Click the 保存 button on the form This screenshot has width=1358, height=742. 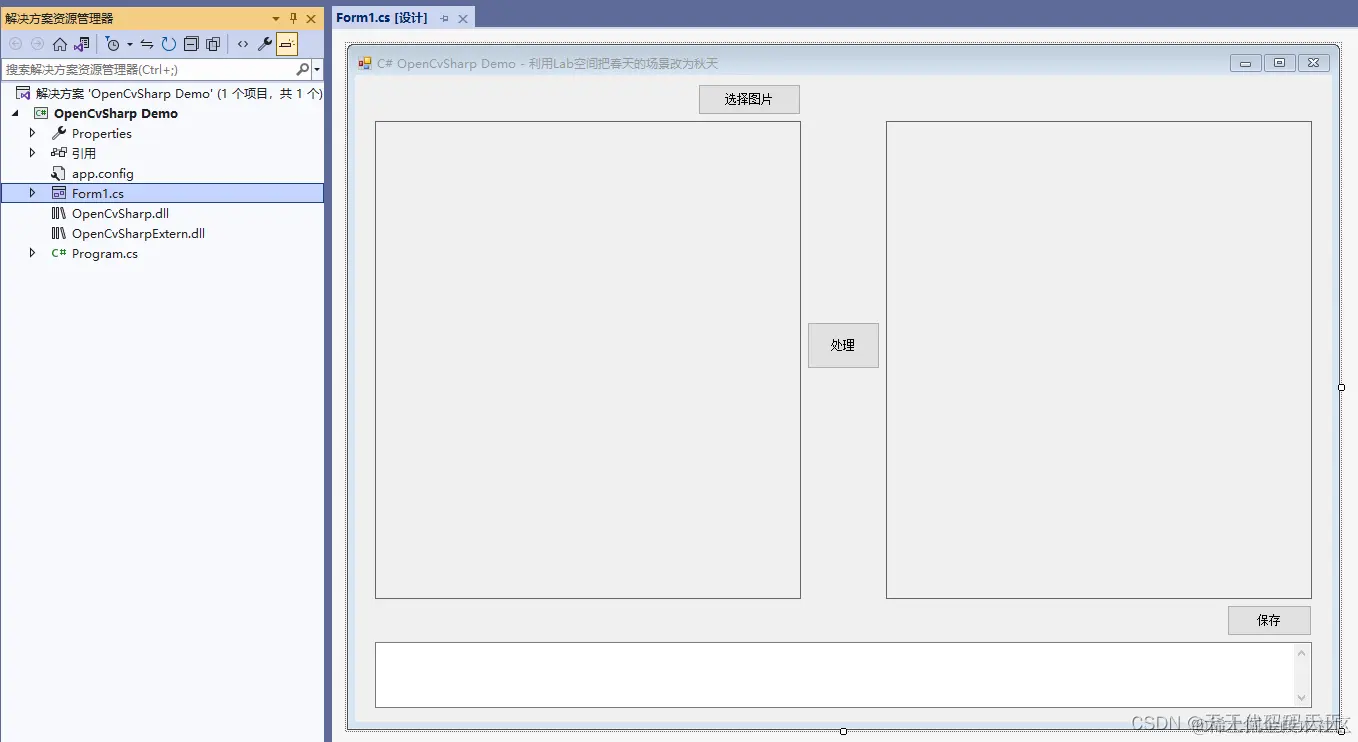(x=1269, y=620)
